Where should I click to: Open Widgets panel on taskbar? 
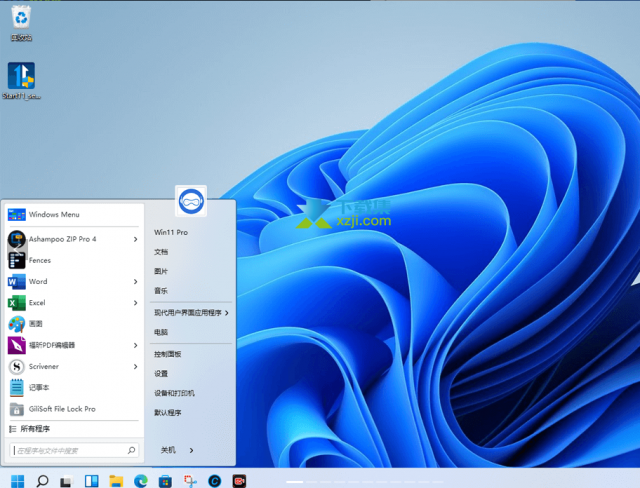91,481
